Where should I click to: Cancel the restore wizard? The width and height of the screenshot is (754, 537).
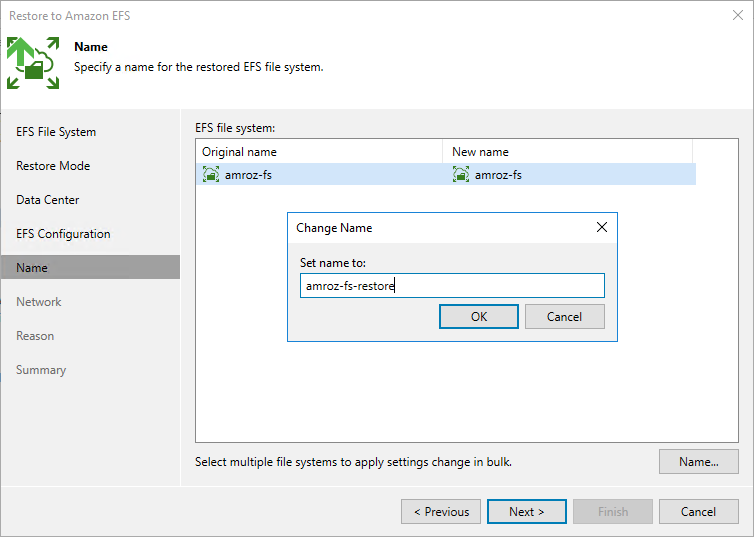click(x=698, y=512)
